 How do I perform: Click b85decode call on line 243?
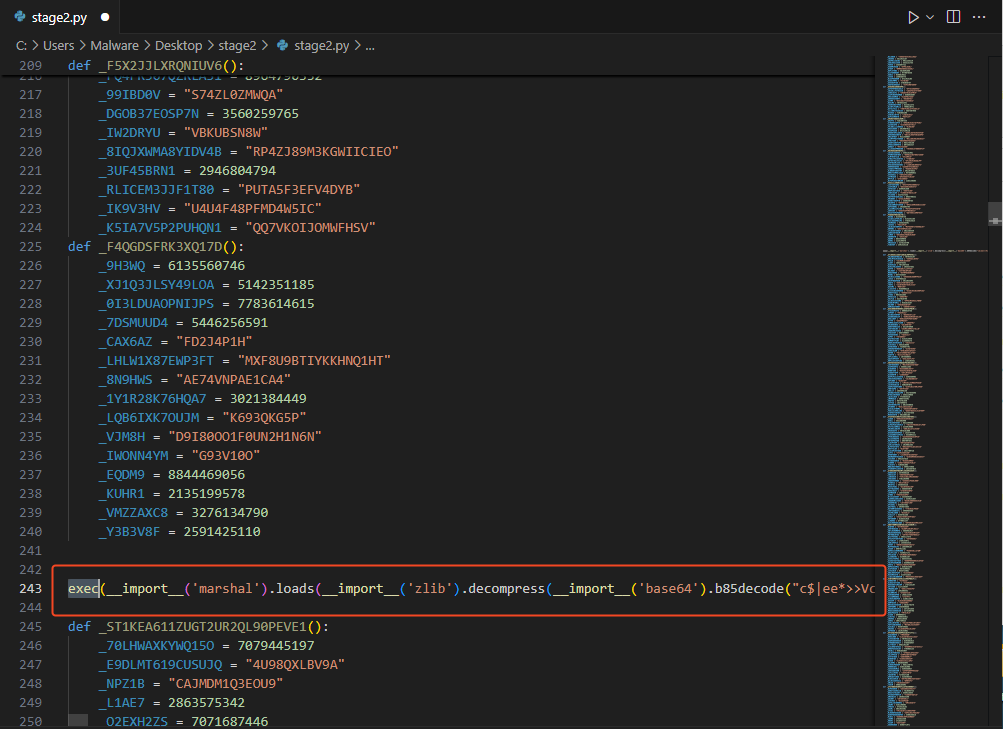pos(748,588)
